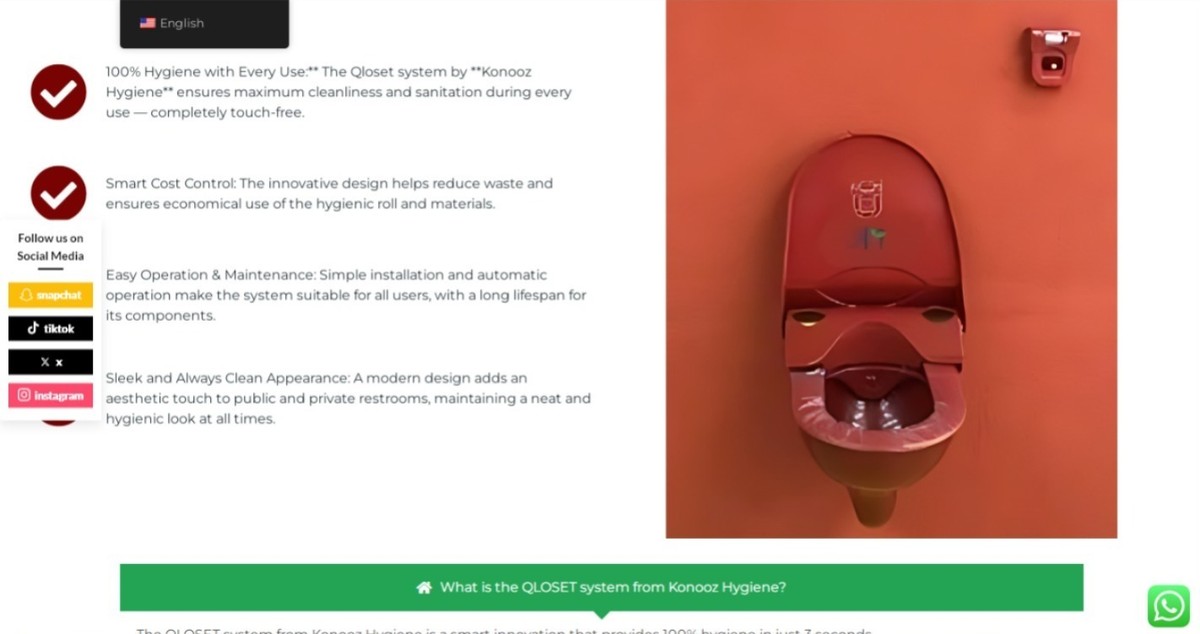Click checkmark icon beside Smart Cost Control

pos(58,193)
